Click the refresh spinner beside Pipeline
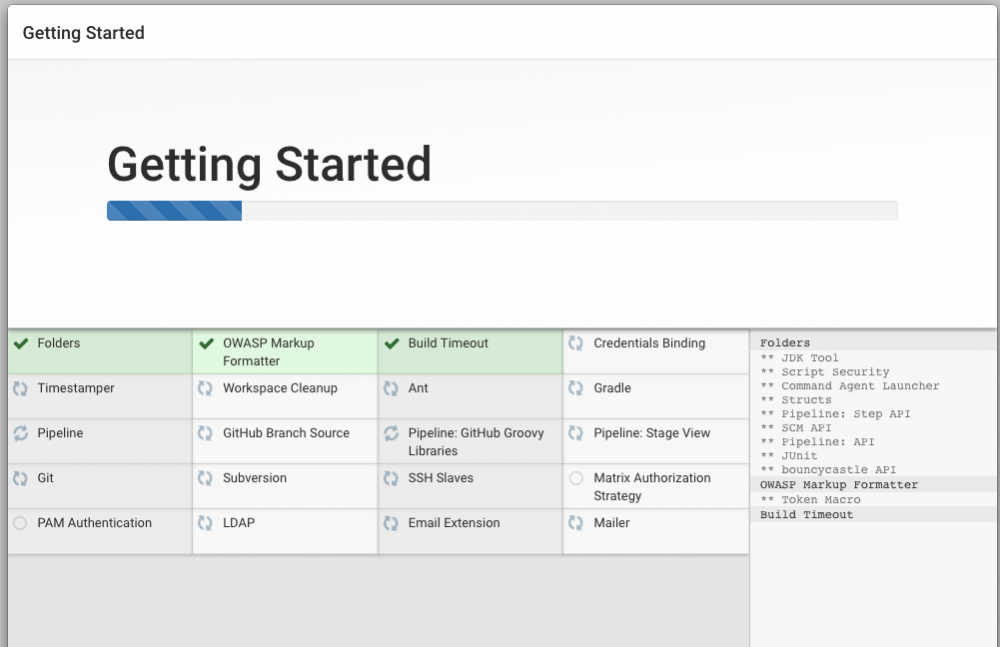The width and height of the screenshot is (1000, 647). click(21, 433)
